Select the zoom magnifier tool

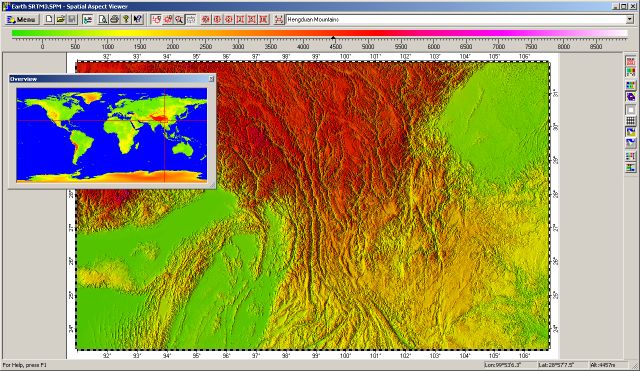click(x=179, y=19)
